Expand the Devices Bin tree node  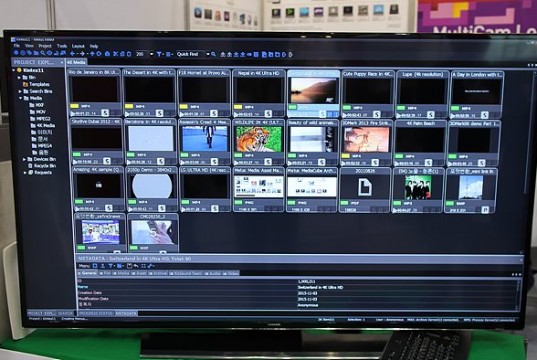coord(24,159)
